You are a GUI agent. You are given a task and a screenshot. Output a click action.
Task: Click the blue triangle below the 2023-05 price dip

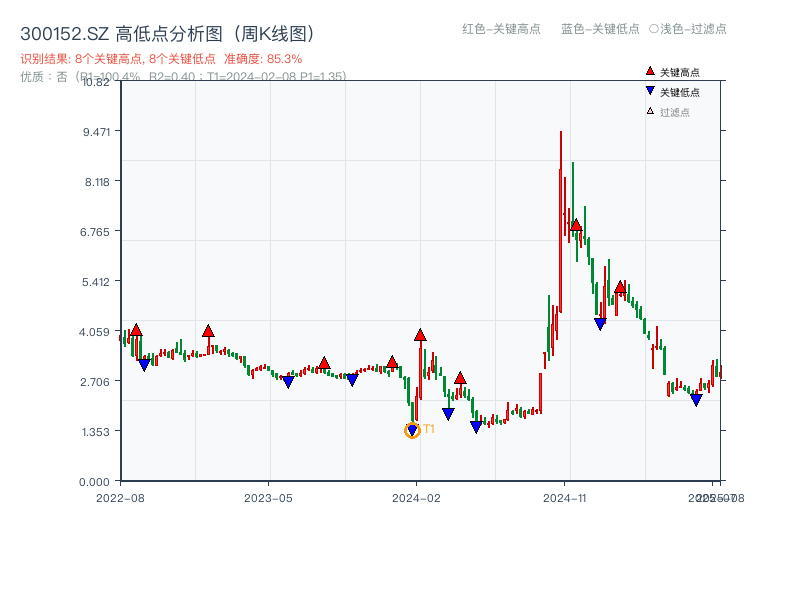[288, 380]
